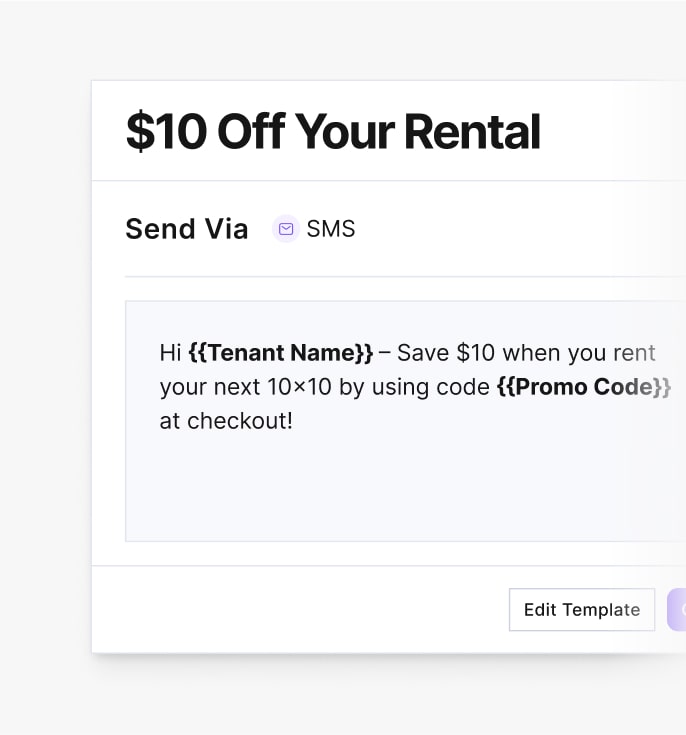Open the Edit Template button
Screen dimensions: 686x735
point(582,610)
